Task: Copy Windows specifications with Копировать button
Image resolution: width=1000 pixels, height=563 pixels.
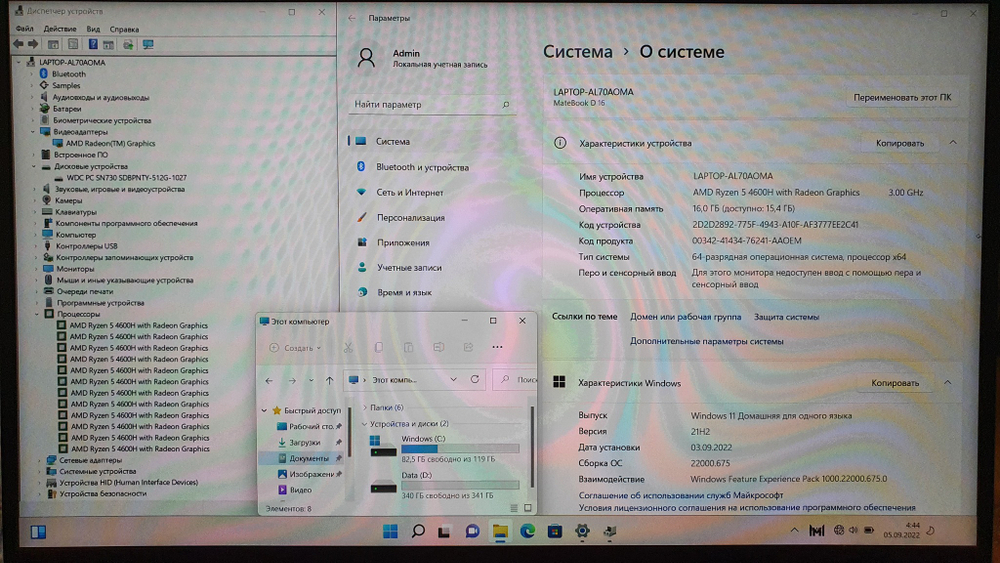Action: pyautogui.click(x=895, y=383)
